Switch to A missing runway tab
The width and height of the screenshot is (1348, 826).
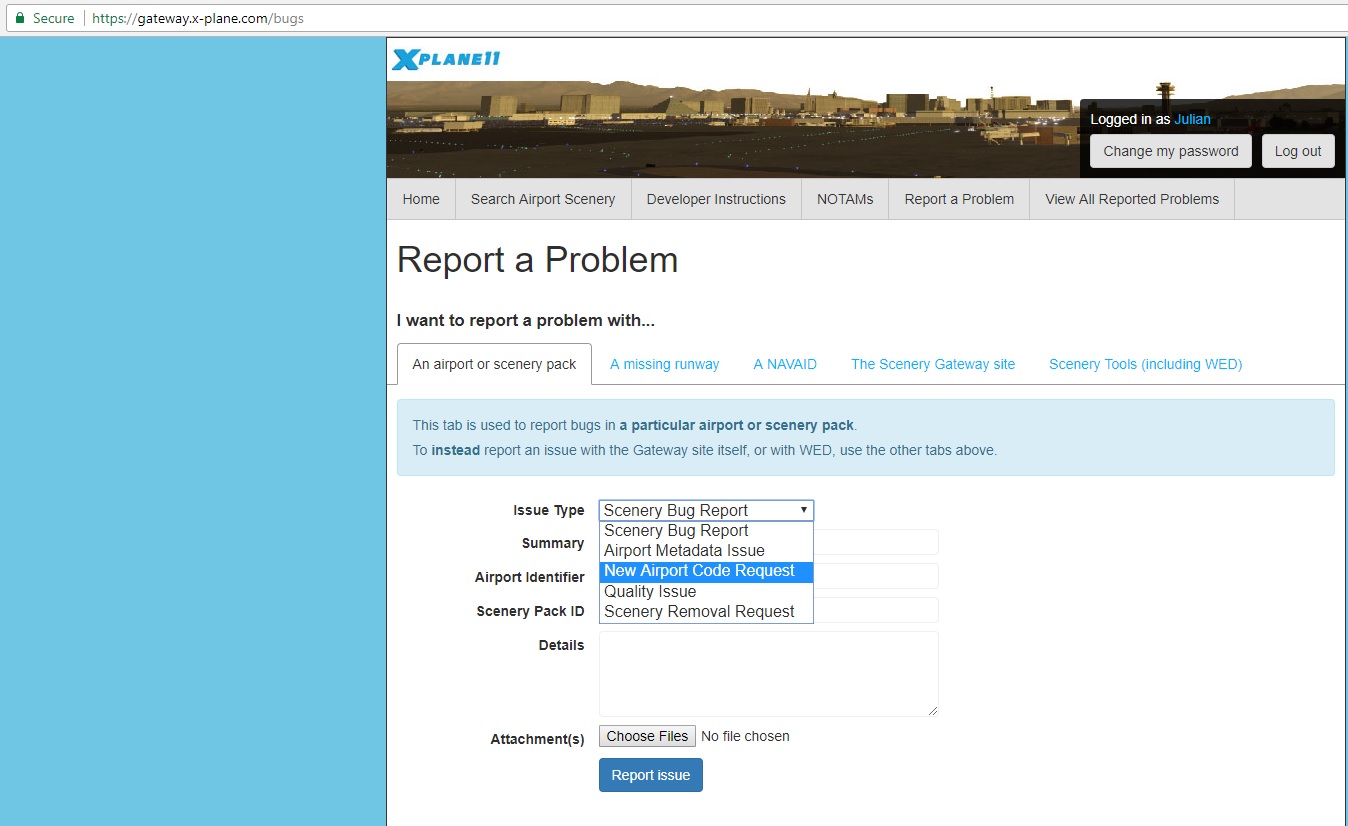point(665,364)
